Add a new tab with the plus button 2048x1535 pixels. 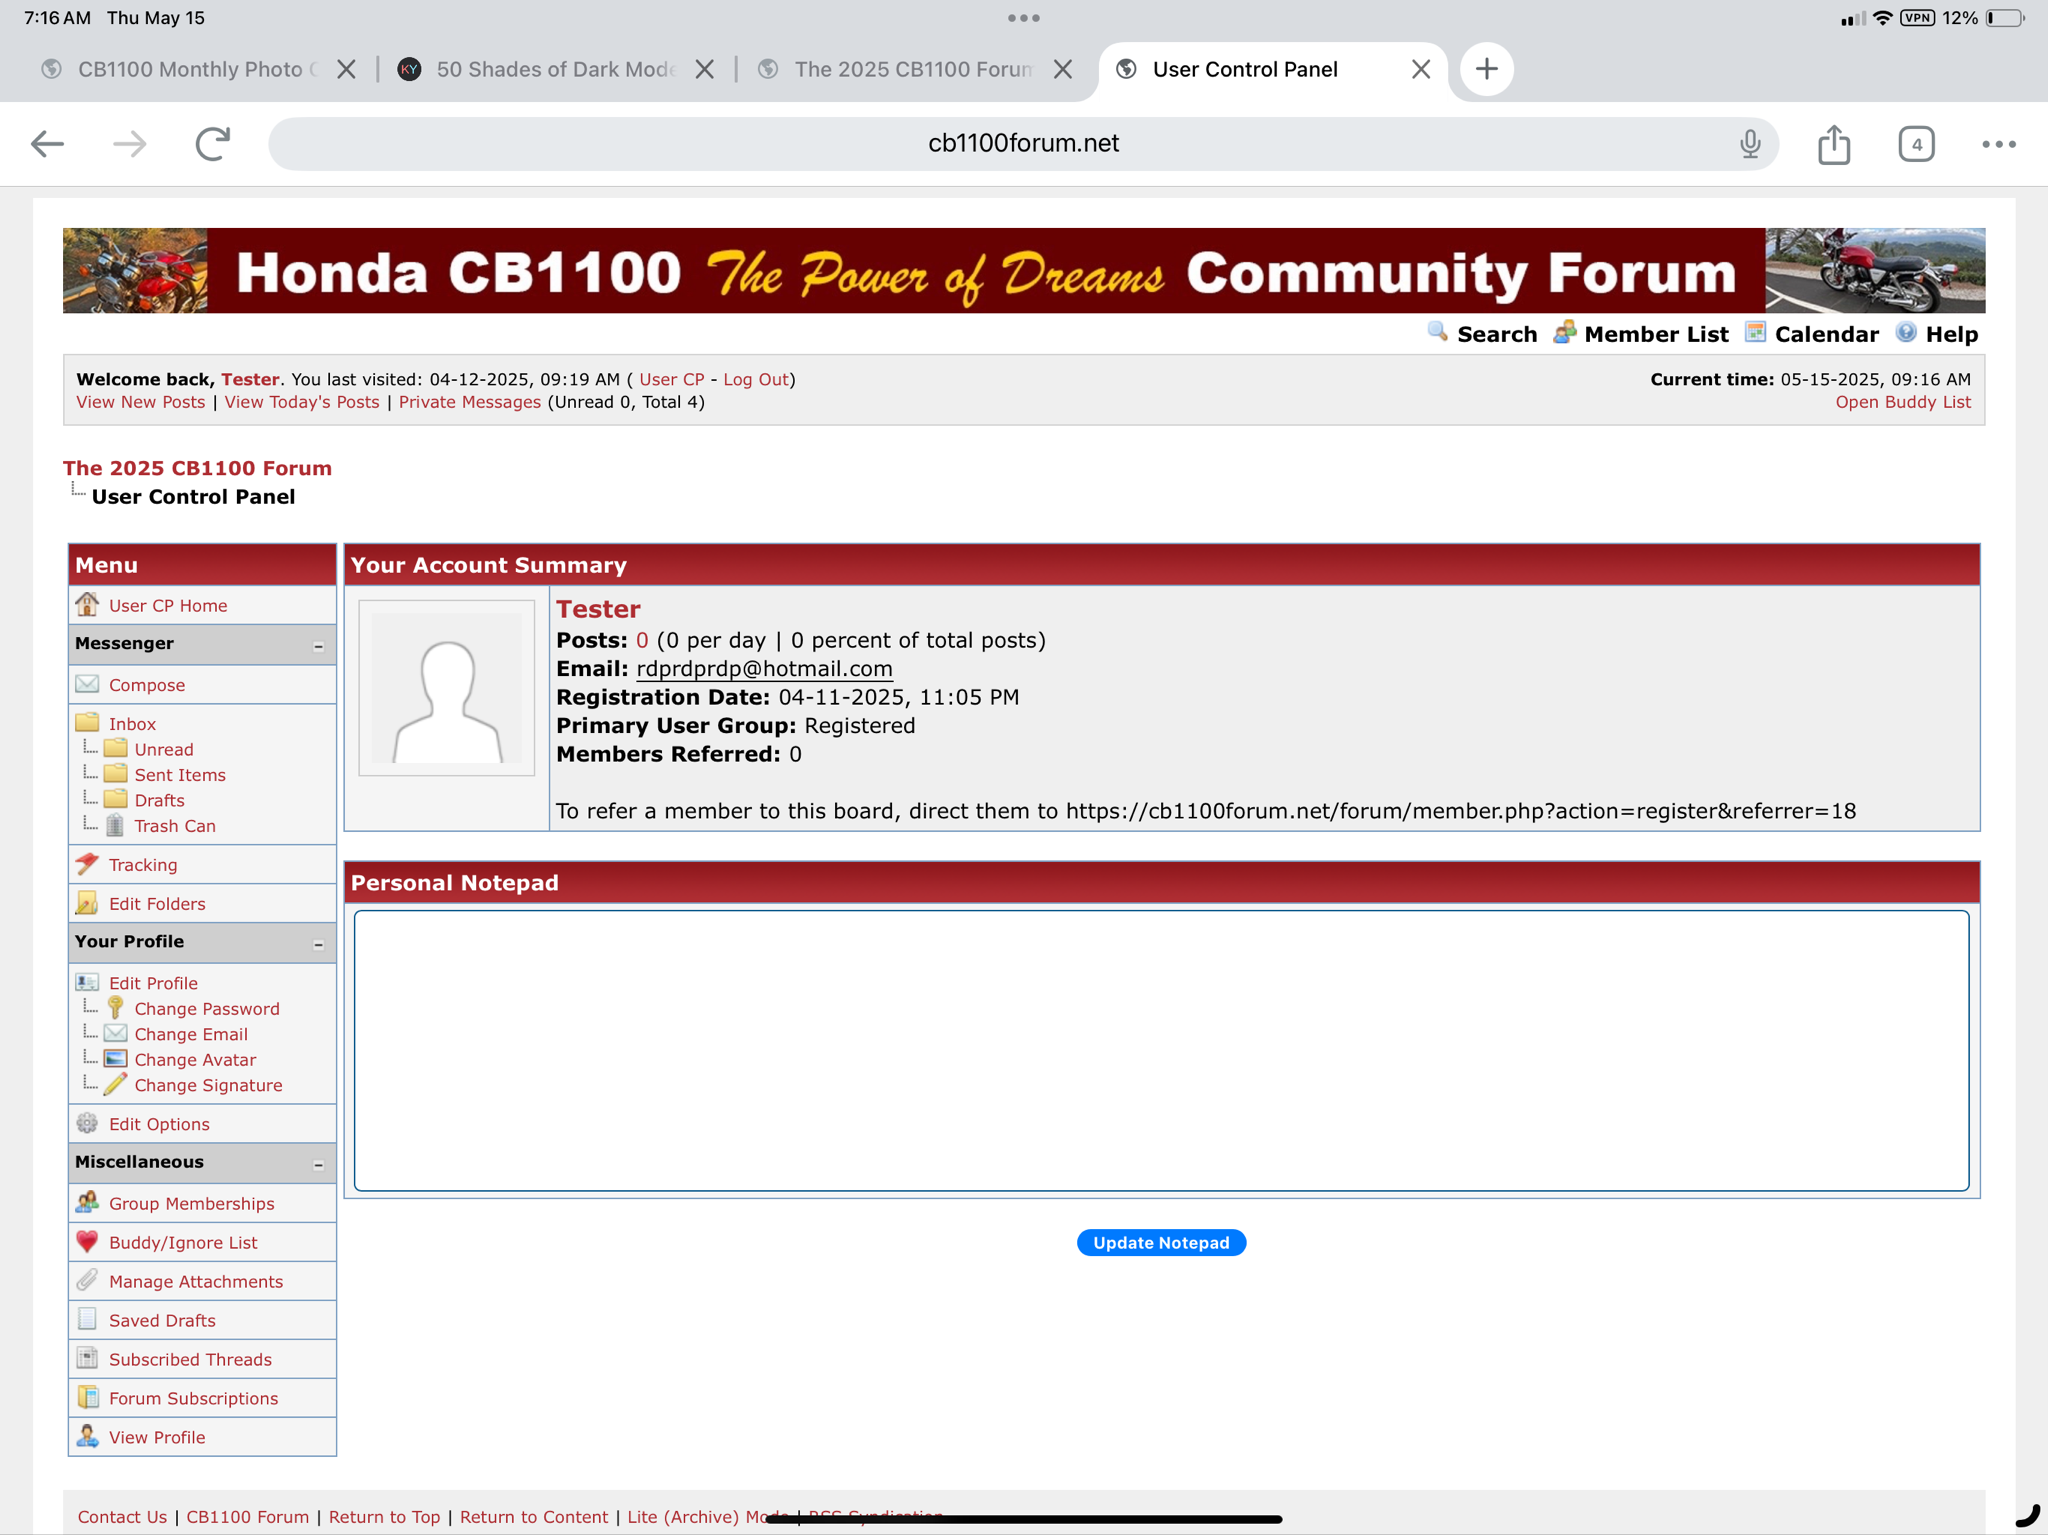(1486, 69)
